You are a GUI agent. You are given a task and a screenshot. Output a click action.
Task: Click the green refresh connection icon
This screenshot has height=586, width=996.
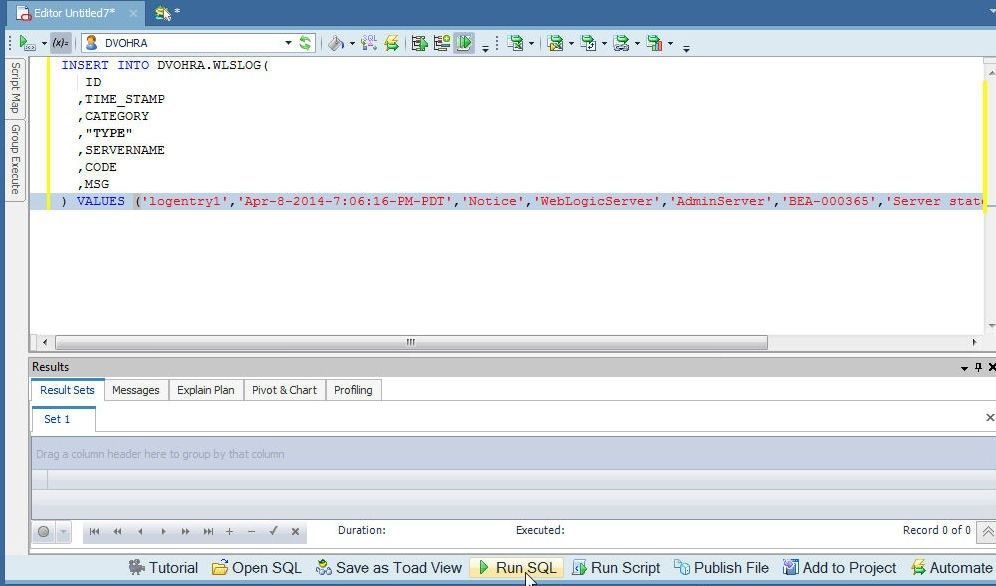pyautogui.click(x=306, y=43)
